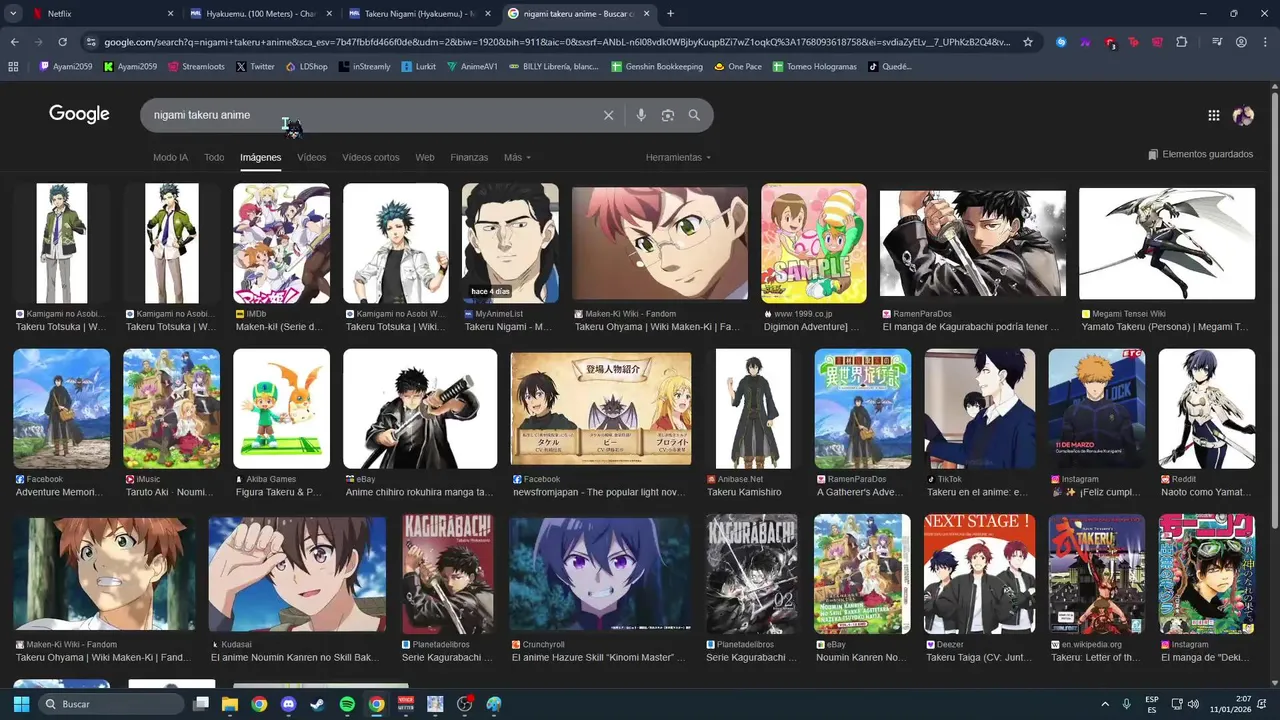
Task: Open the LDShop bookmark
Action: [x=306, y=67]
